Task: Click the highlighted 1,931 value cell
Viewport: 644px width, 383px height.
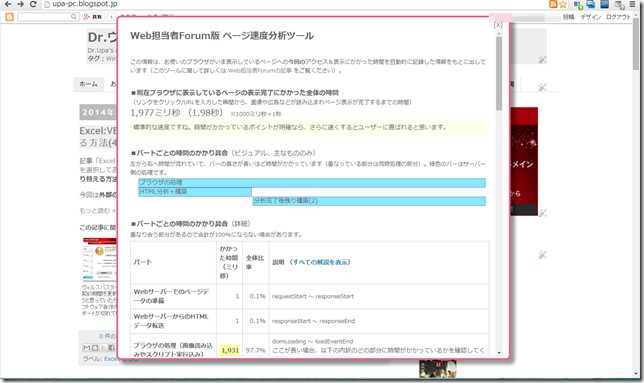Action: [230, 350]
